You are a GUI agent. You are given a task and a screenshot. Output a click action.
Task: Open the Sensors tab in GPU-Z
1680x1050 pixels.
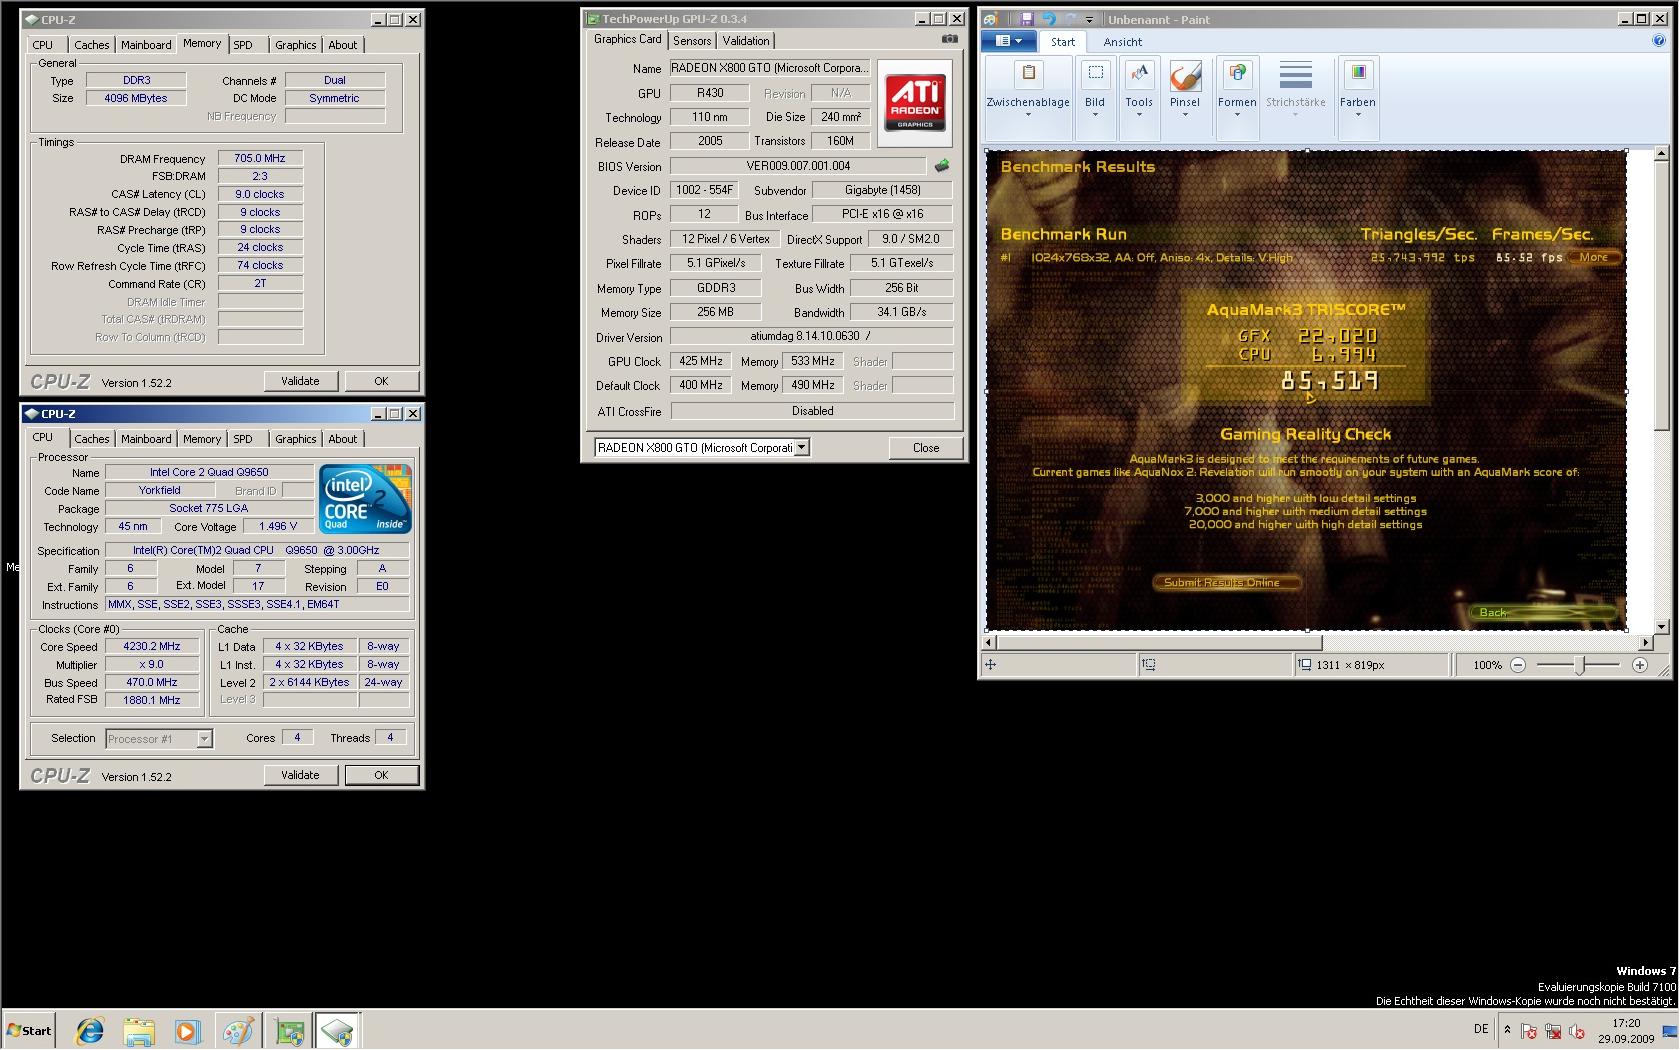coord(692,41)
